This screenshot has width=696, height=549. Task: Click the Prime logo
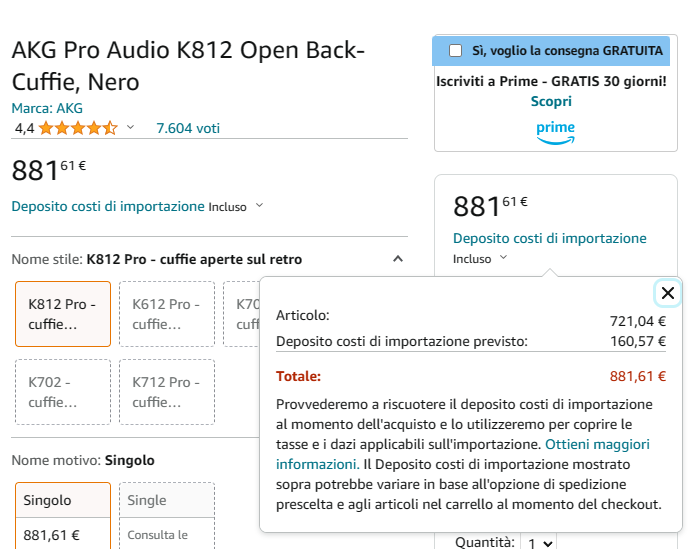click(555, 132)
